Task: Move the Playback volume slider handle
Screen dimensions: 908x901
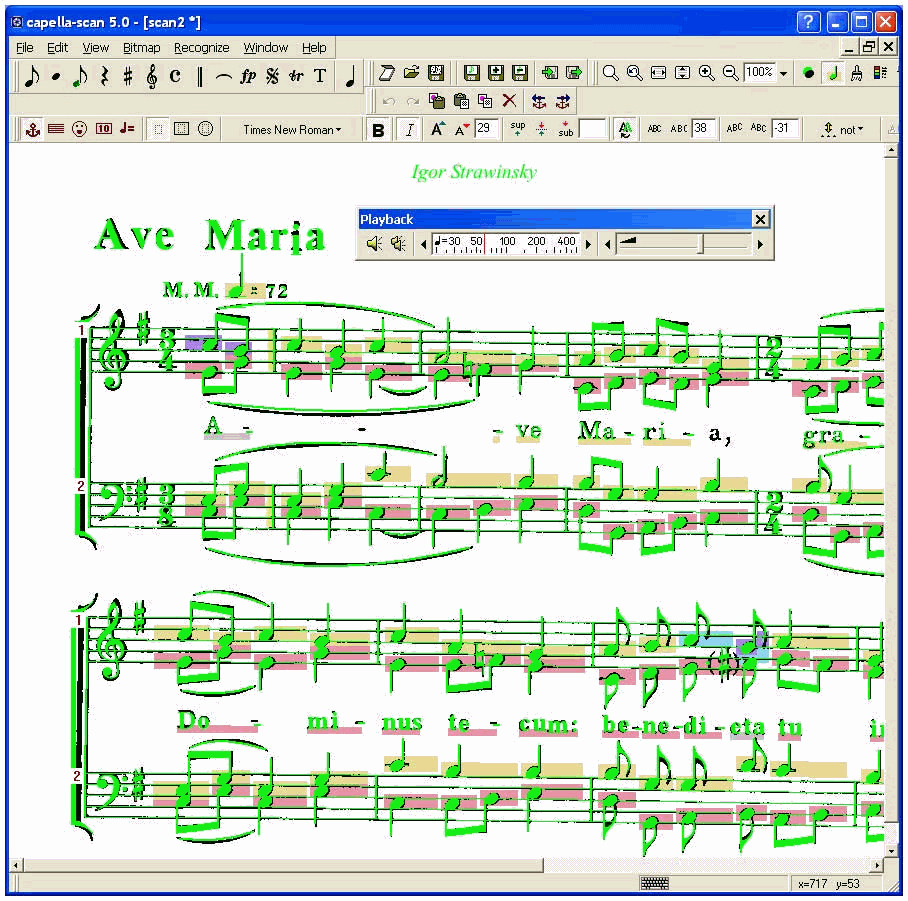Action: pyautogui.click(x=700, y=244)
